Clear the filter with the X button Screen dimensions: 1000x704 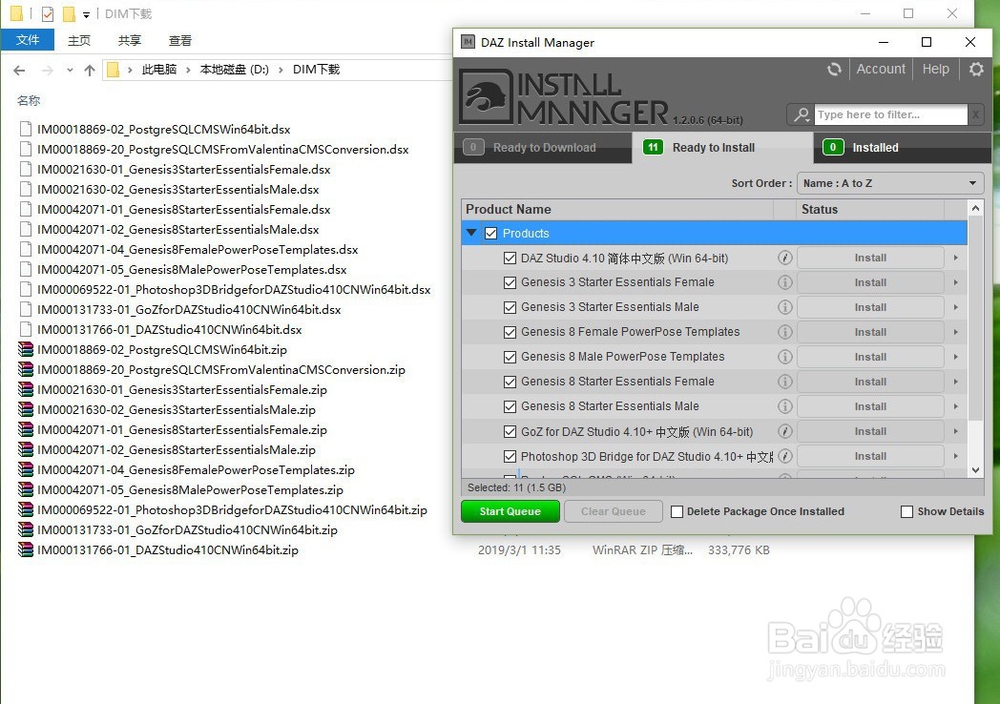coord(976,115)
